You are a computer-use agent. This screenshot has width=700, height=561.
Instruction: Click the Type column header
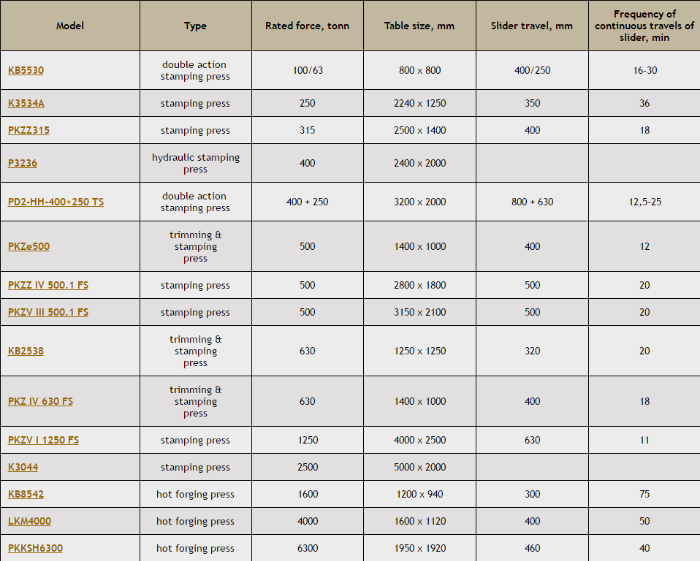coord(196,26)
